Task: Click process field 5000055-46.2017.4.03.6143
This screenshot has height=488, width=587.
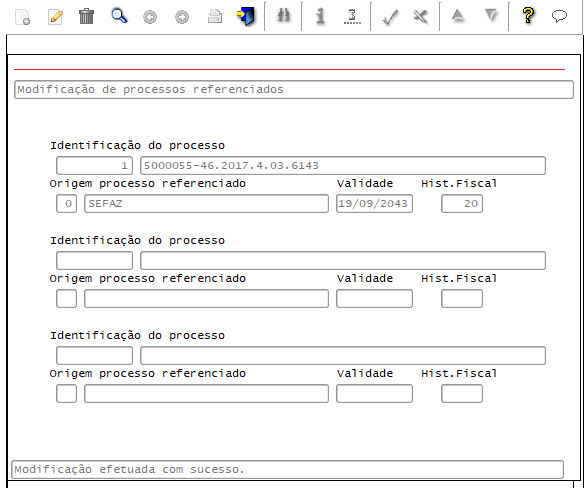Action: pyautogui.click(x=343, y=165)
